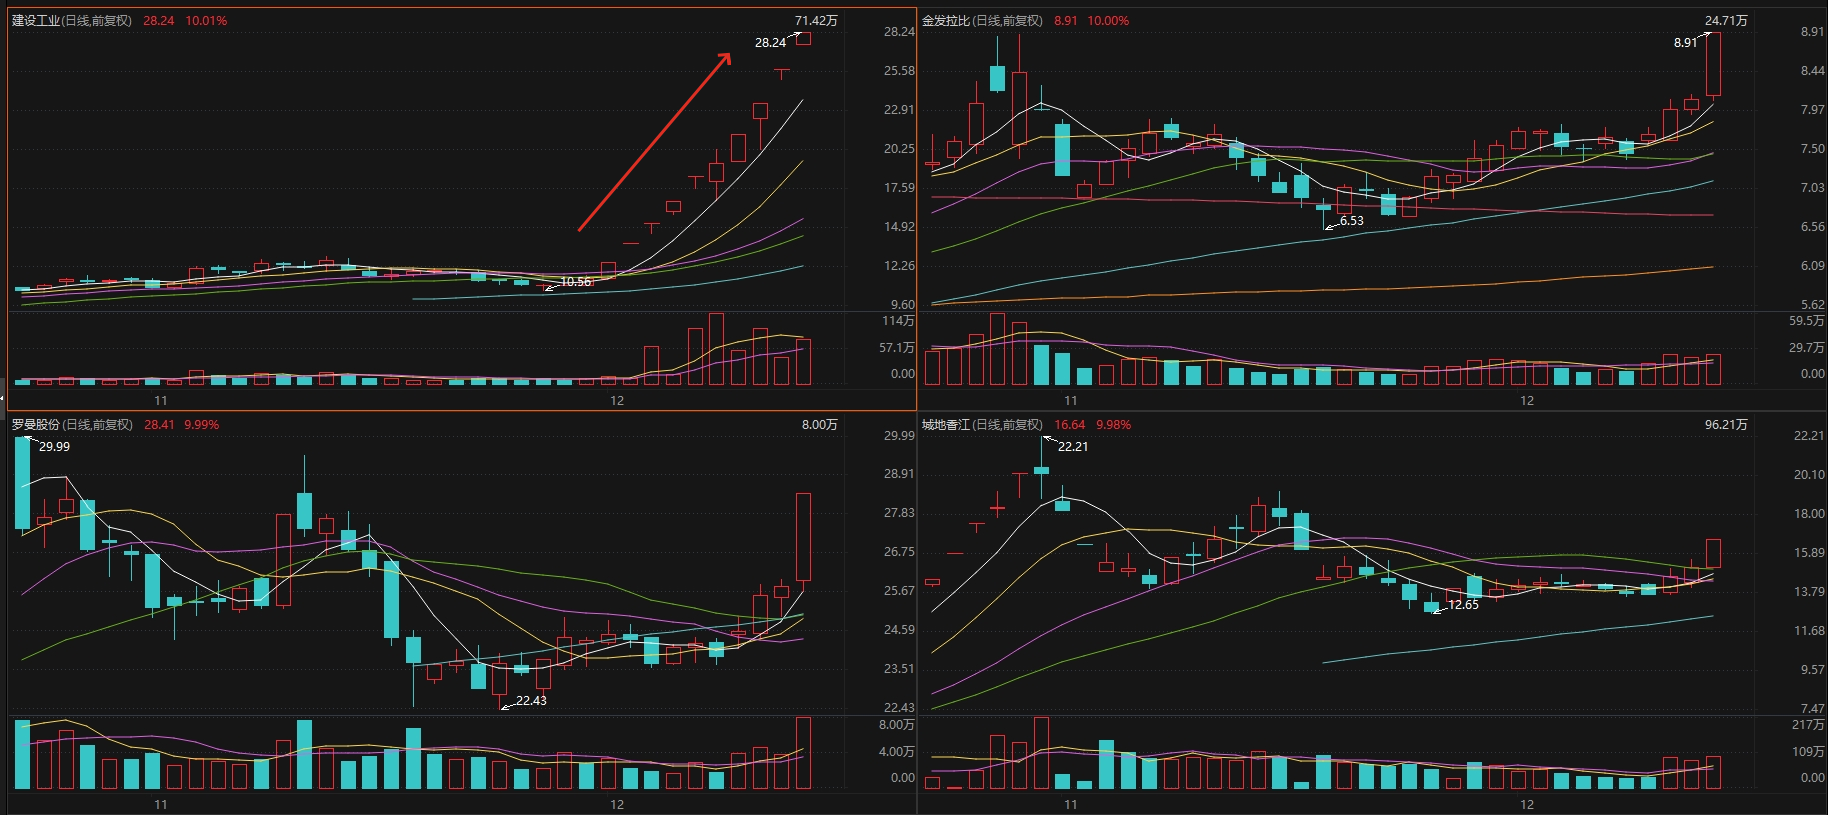Select the 217万 volume axis label

pos(1808,724)
